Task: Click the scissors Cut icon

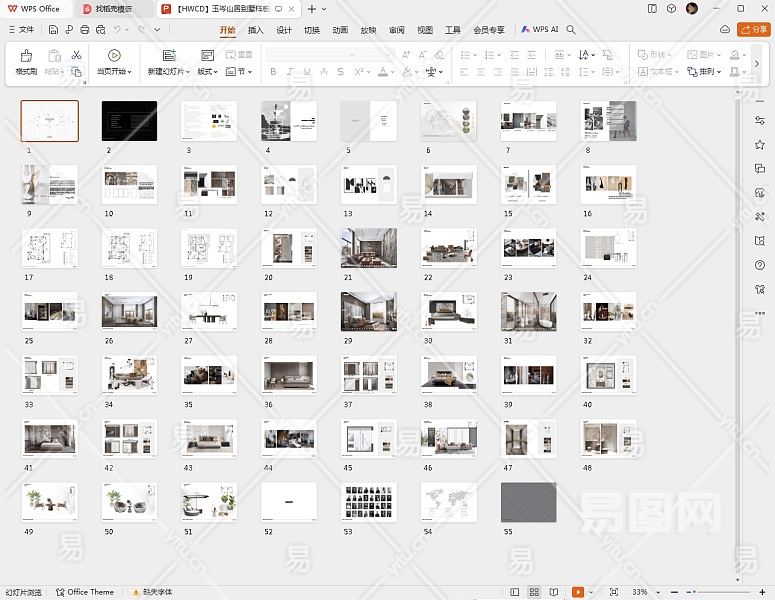Action: (76, 55)
